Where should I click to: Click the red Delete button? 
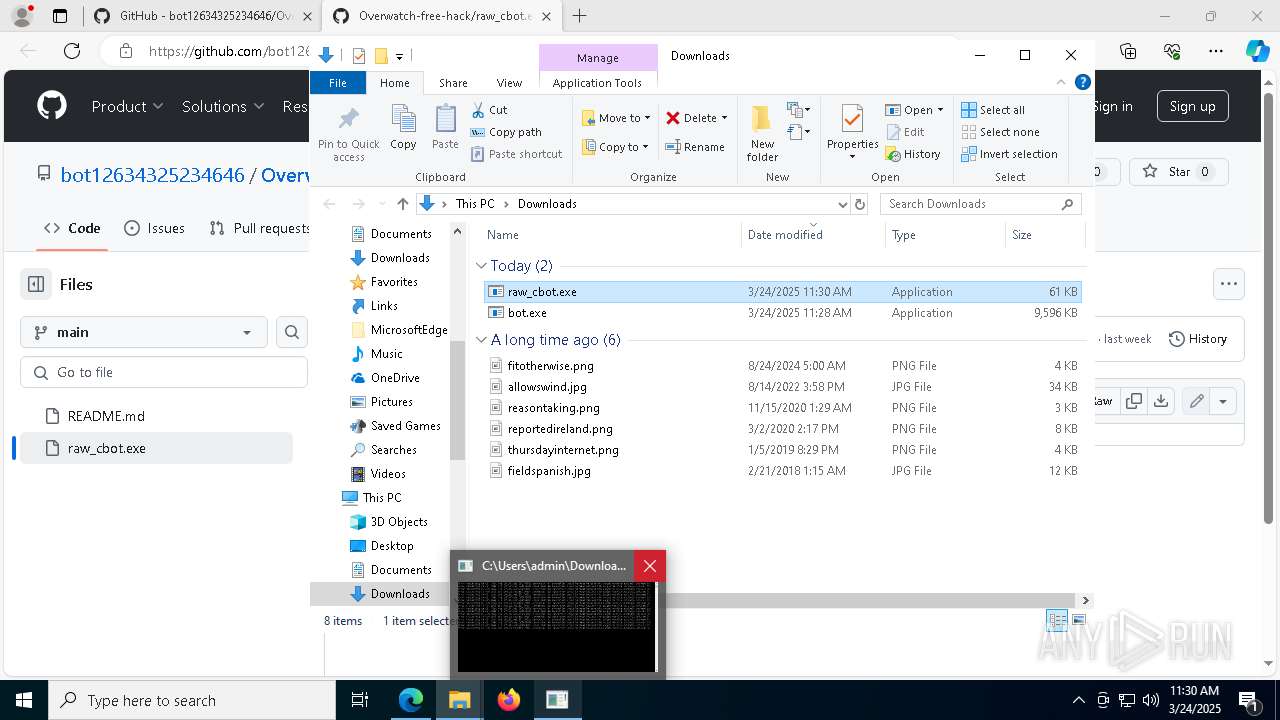tap(697, 118)
